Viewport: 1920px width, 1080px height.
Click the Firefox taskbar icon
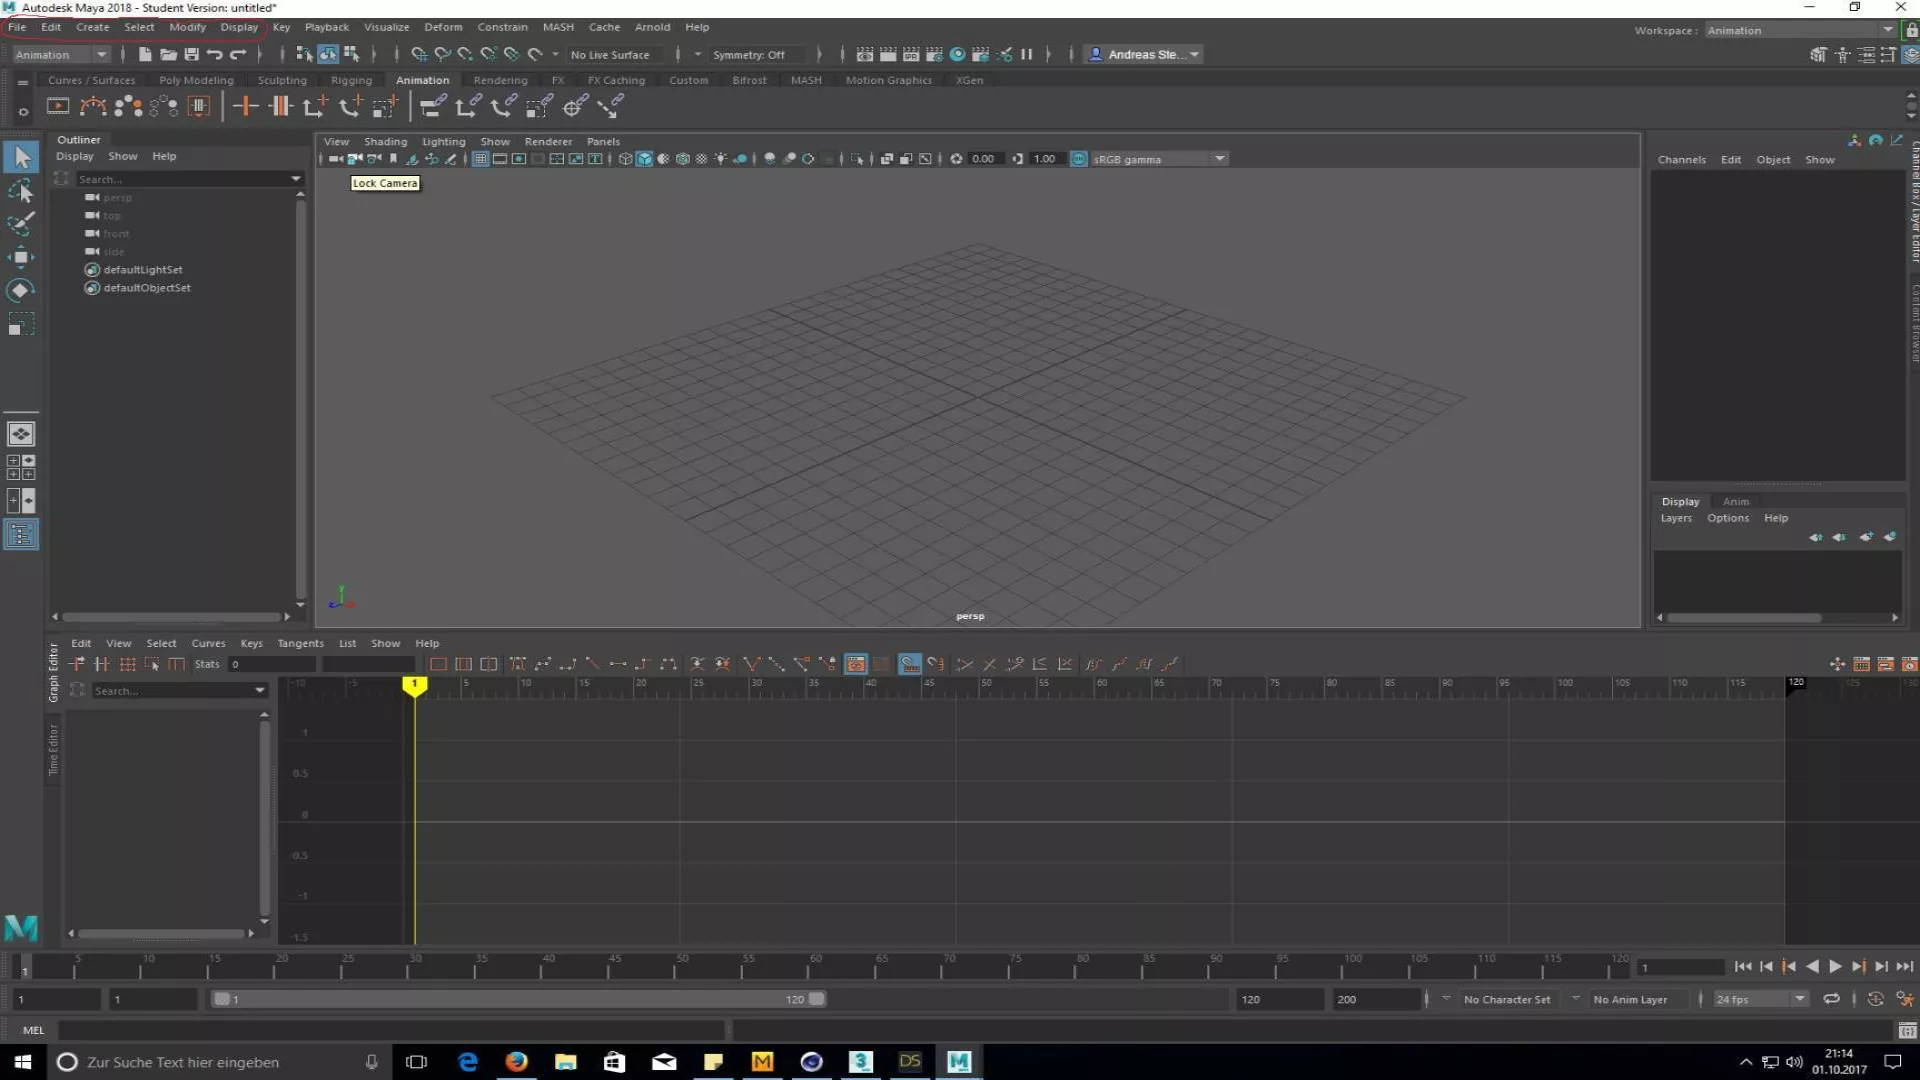pyautogui.click(x=516, y=1061)
